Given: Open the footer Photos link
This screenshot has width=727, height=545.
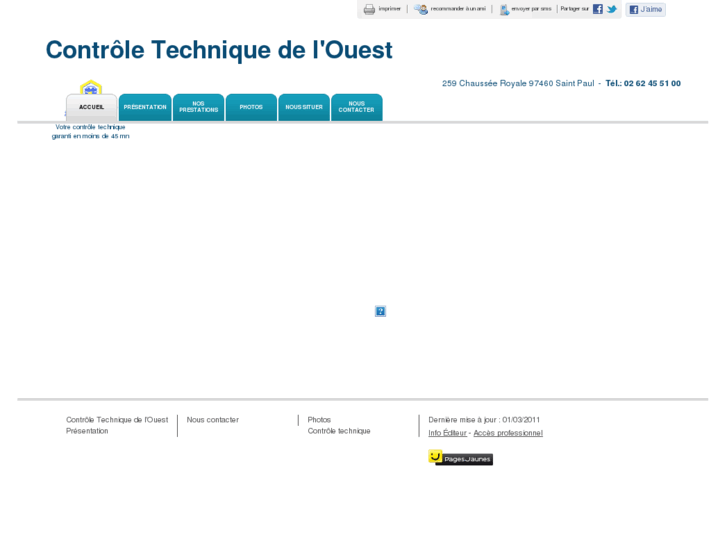Looking at the screenshot, I should tap(319, 420).
